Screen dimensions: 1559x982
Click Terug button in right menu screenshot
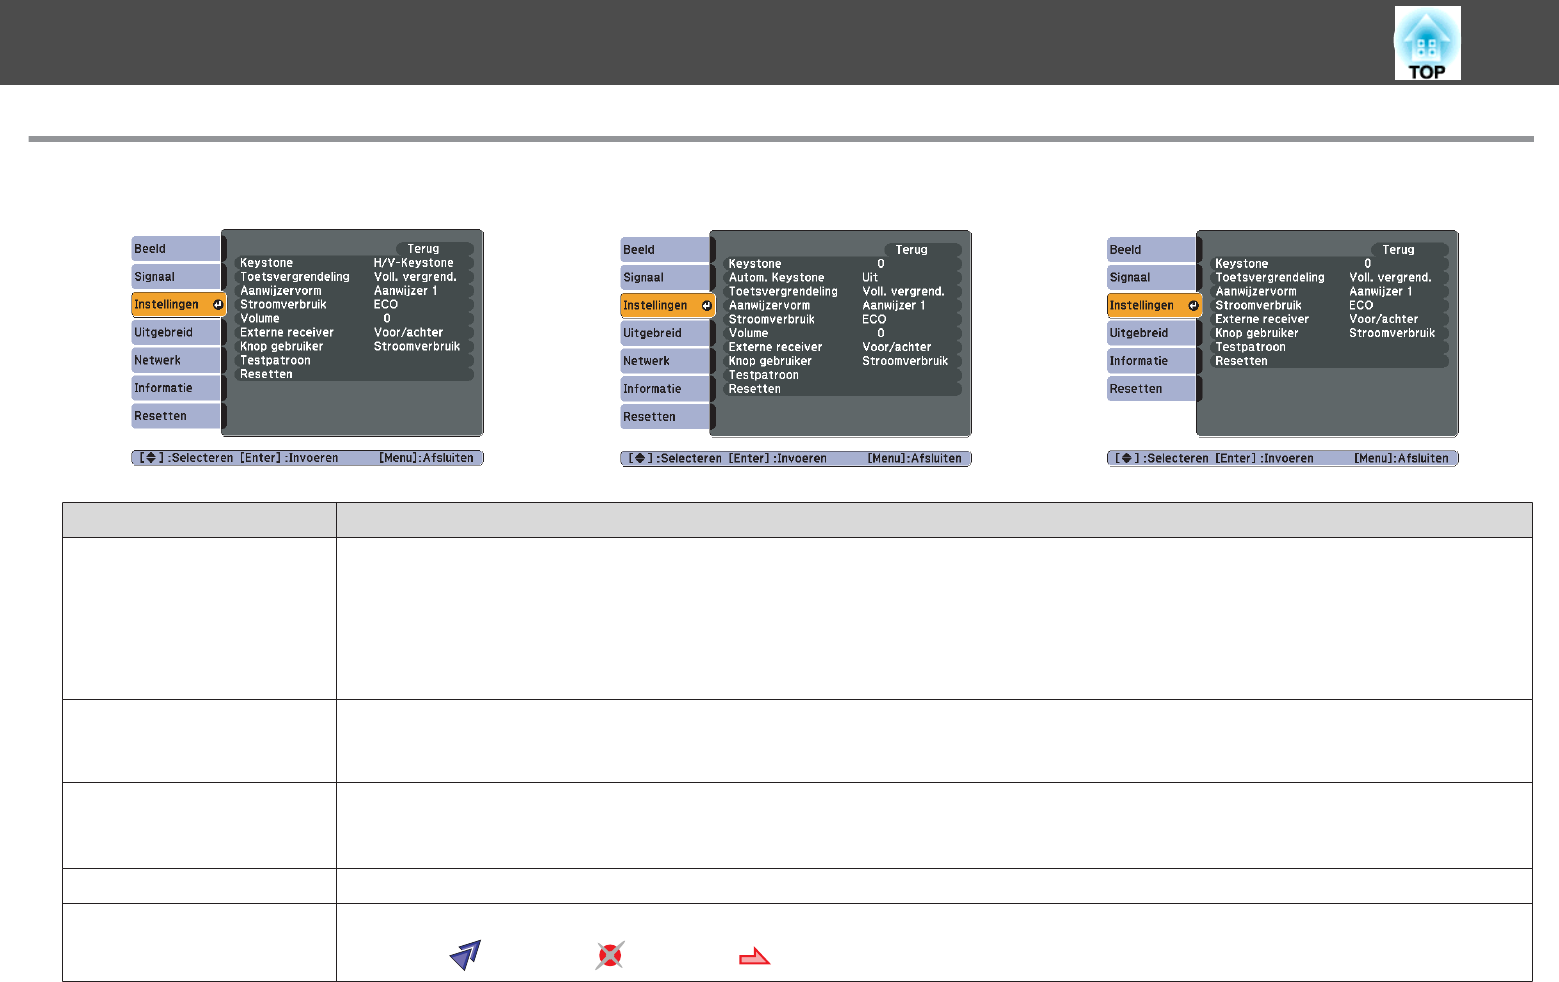[x=1409, y=250]
